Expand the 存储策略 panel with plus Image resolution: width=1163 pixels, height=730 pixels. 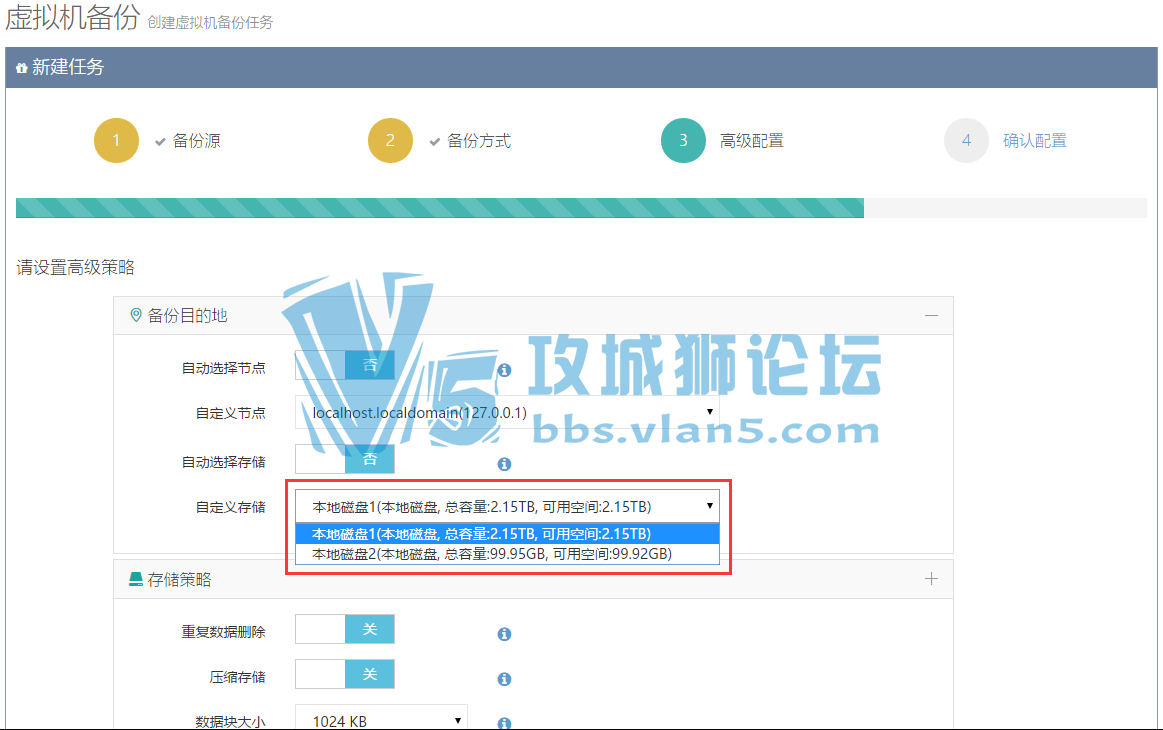932,579
